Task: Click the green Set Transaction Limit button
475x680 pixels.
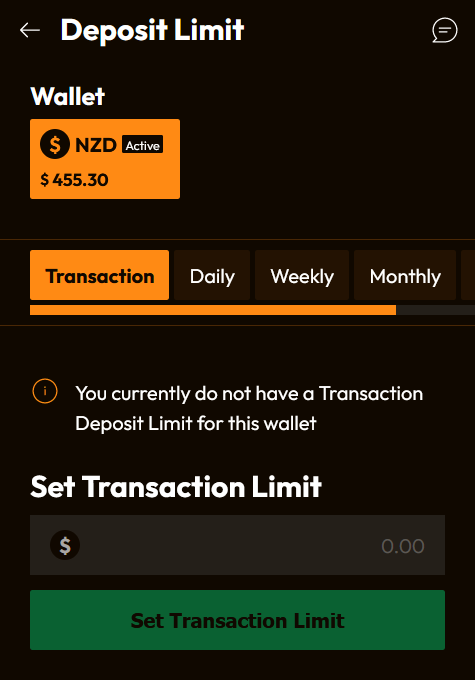Action: tap(237, 620)
